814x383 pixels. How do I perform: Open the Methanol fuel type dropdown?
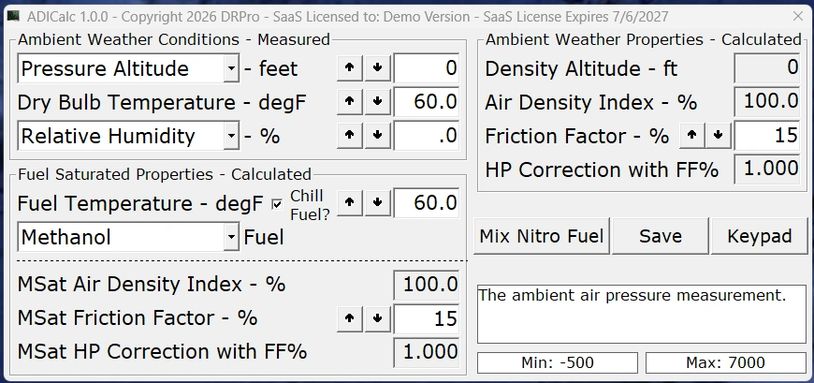pyautogui.click(x=231, y=237)
